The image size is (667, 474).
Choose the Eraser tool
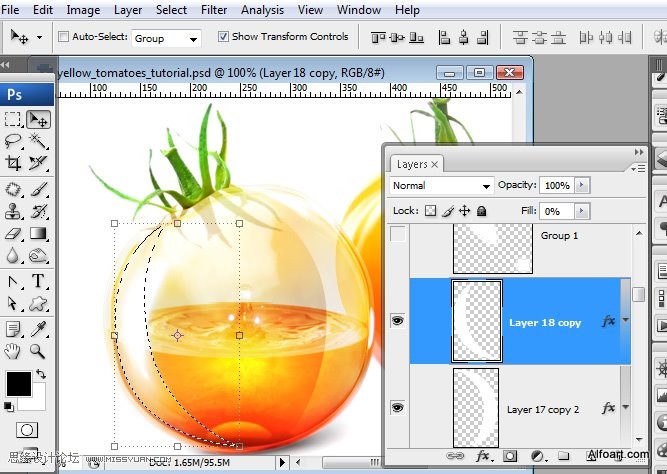coord(13,233)
